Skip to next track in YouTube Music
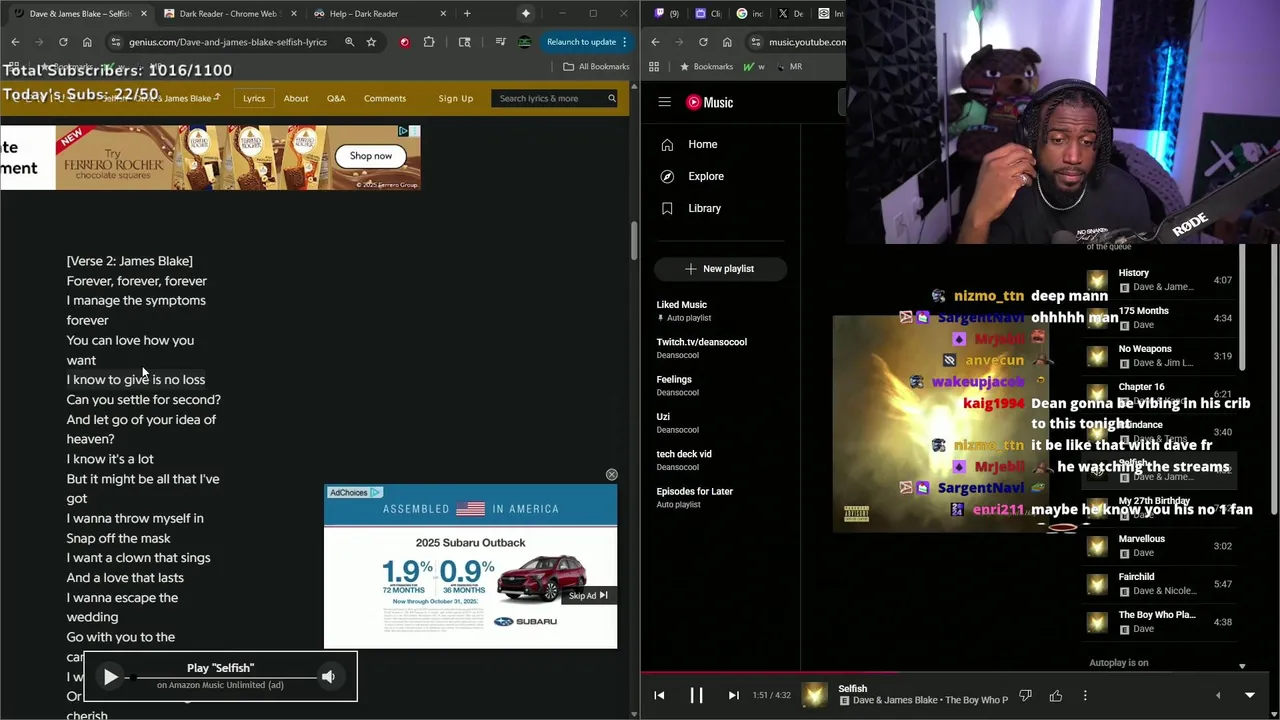 733,695
